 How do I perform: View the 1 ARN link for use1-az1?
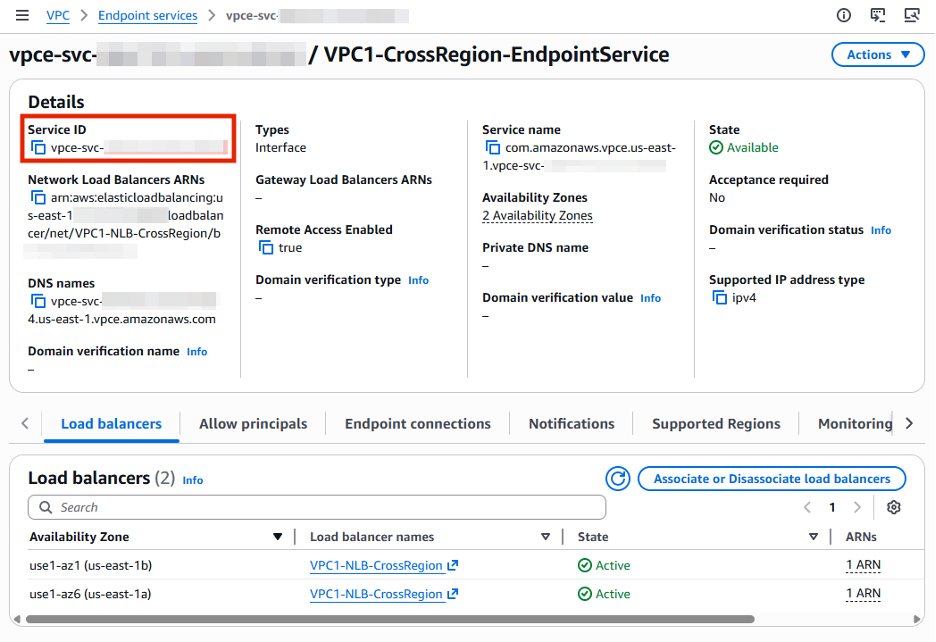point(862,565)
